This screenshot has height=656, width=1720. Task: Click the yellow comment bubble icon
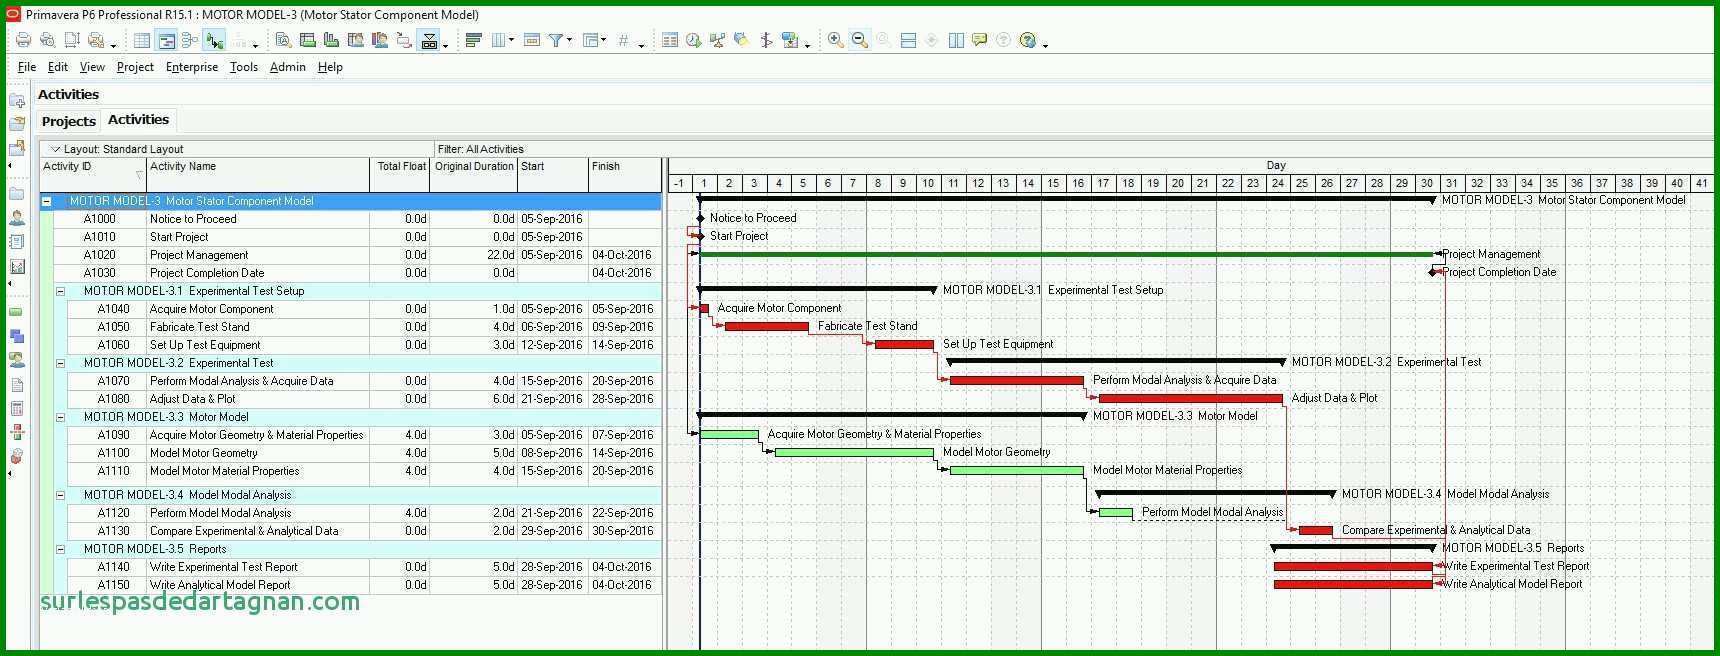980,40
